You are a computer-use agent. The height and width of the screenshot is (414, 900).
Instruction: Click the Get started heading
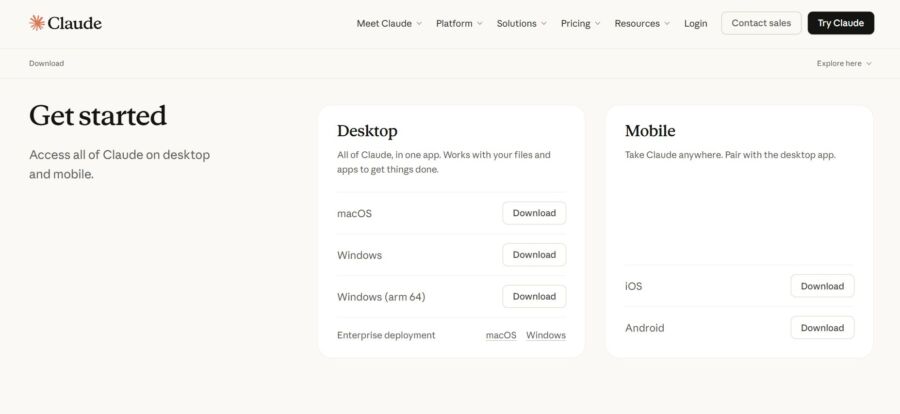[98, 115]
